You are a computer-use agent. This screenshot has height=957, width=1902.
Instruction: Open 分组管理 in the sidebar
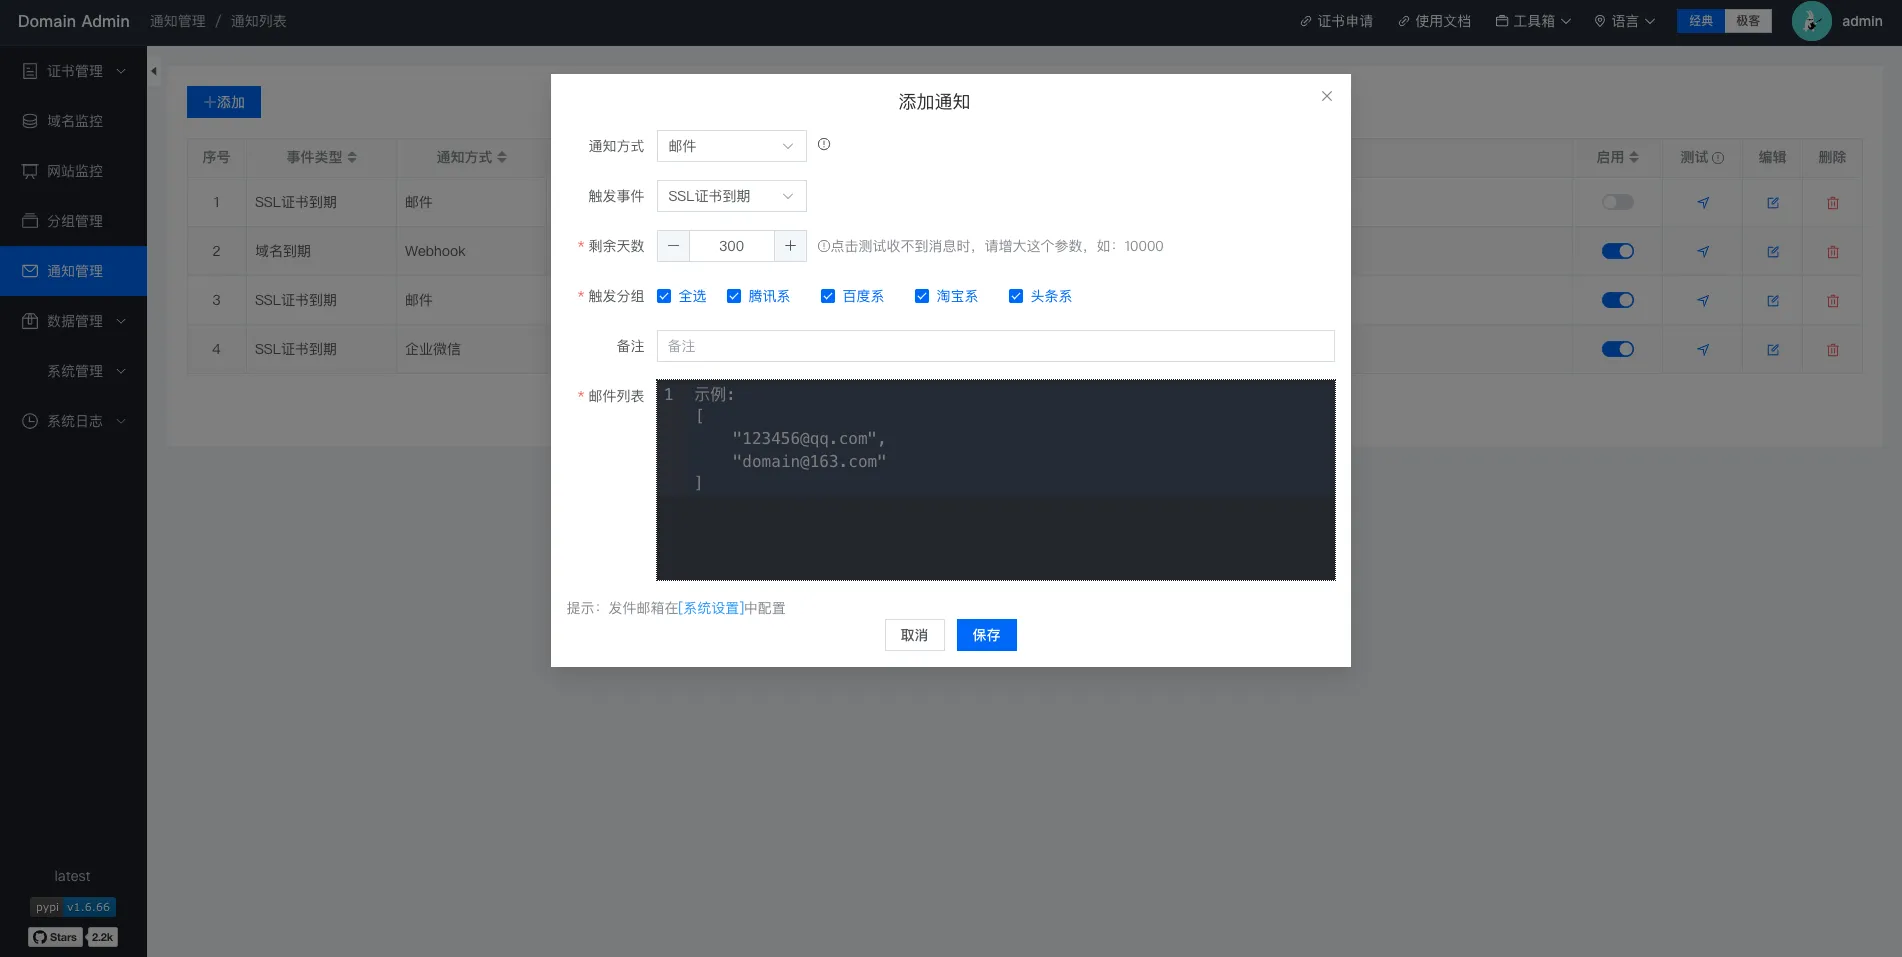73,221
